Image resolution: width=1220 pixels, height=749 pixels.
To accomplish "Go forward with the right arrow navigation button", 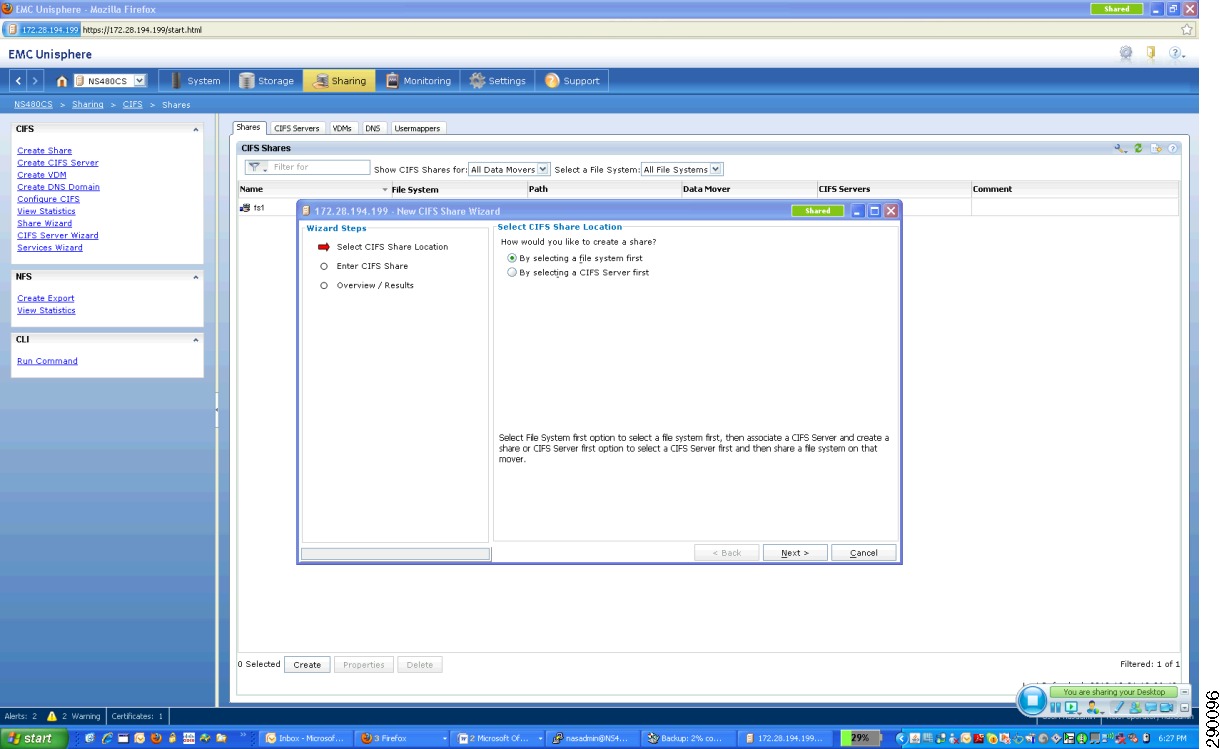I will point(35,81).
